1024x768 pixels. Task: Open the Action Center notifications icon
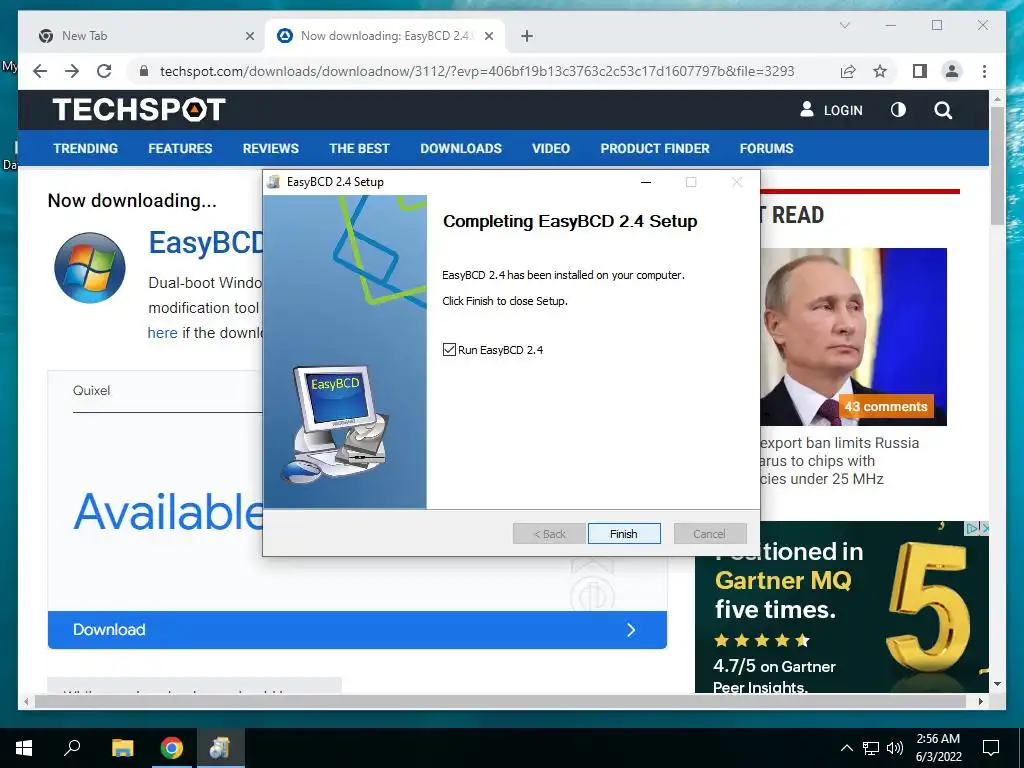point(991,748)
